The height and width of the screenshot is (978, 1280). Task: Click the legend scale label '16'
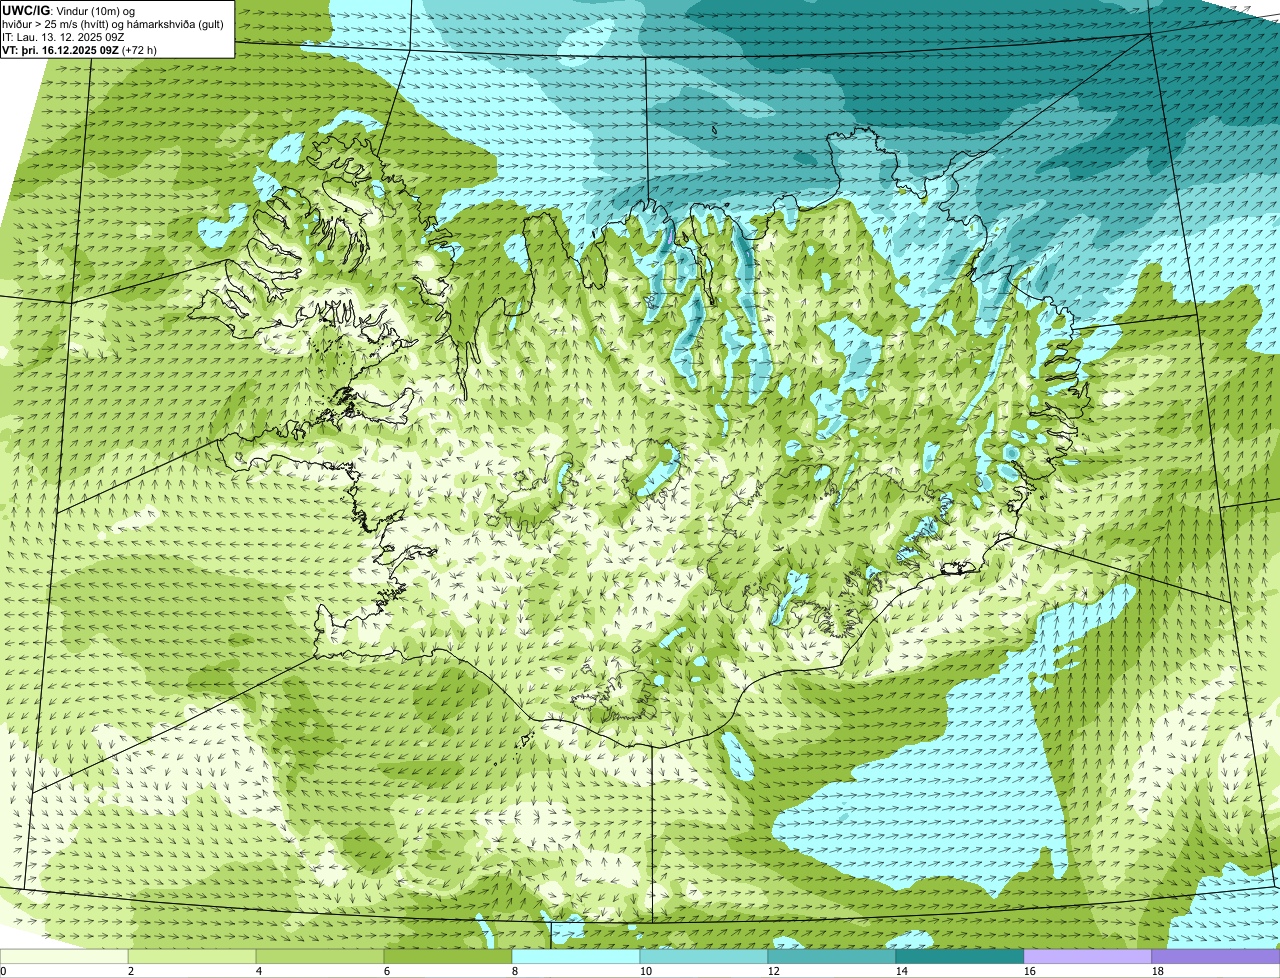(x=1030, y=971)
